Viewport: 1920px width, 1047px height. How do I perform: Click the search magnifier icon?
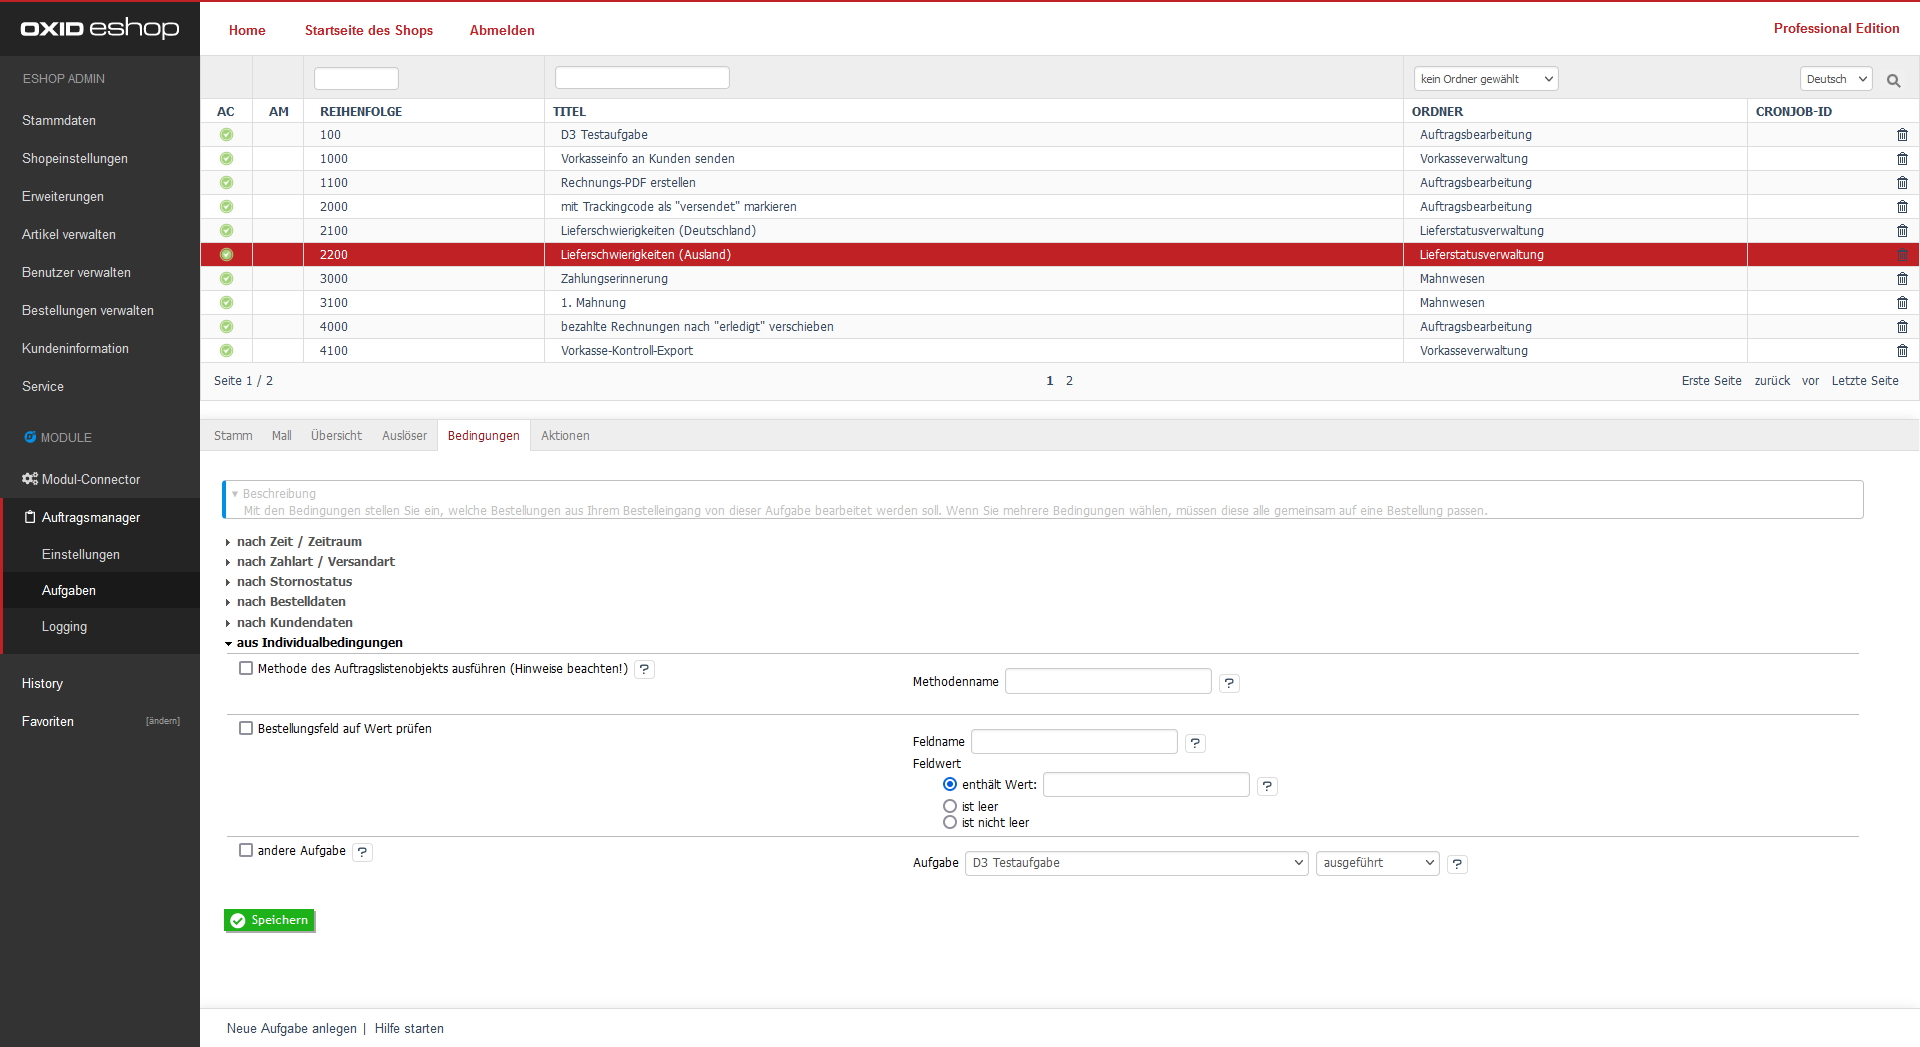(x=1893, y=80)
